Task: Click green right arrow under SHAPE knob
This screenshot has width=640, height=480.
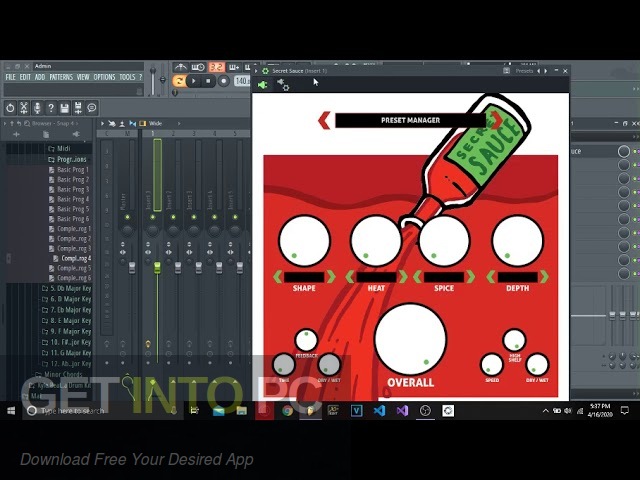Action: pyautogui.click(x=331, y=277)
